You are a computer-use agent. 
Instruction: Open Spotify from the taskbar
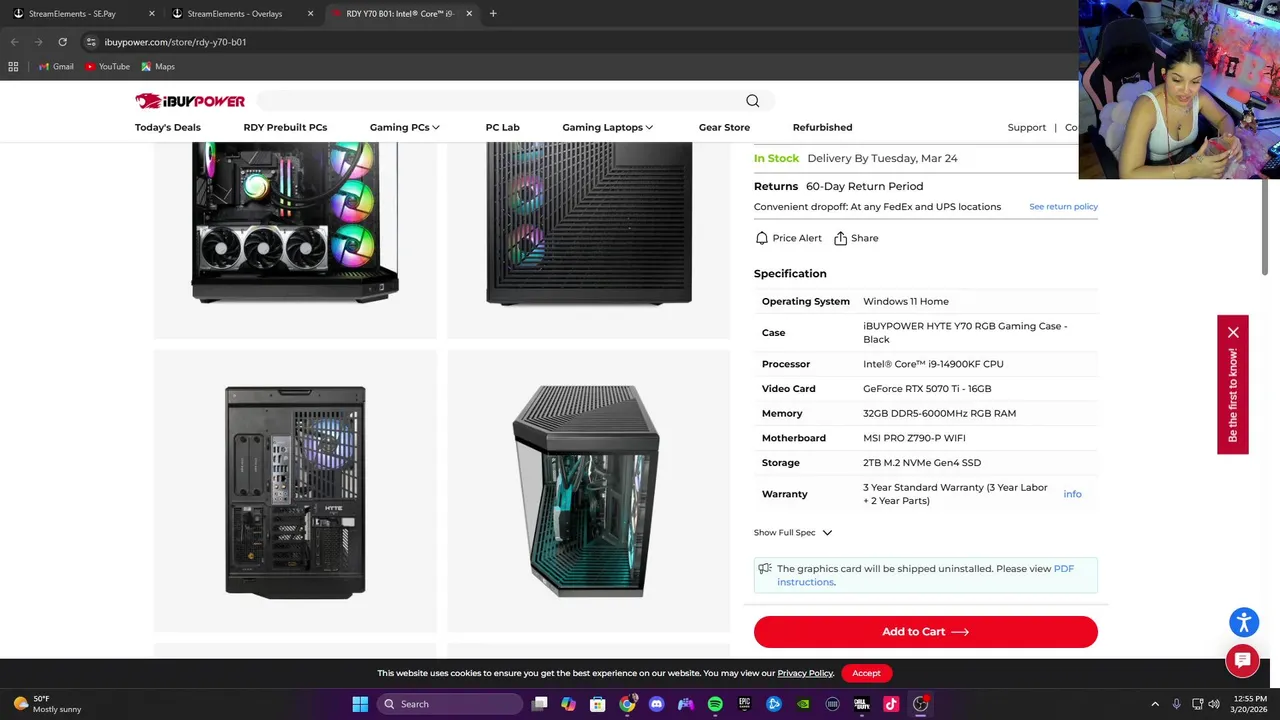(x=715, y=704)
